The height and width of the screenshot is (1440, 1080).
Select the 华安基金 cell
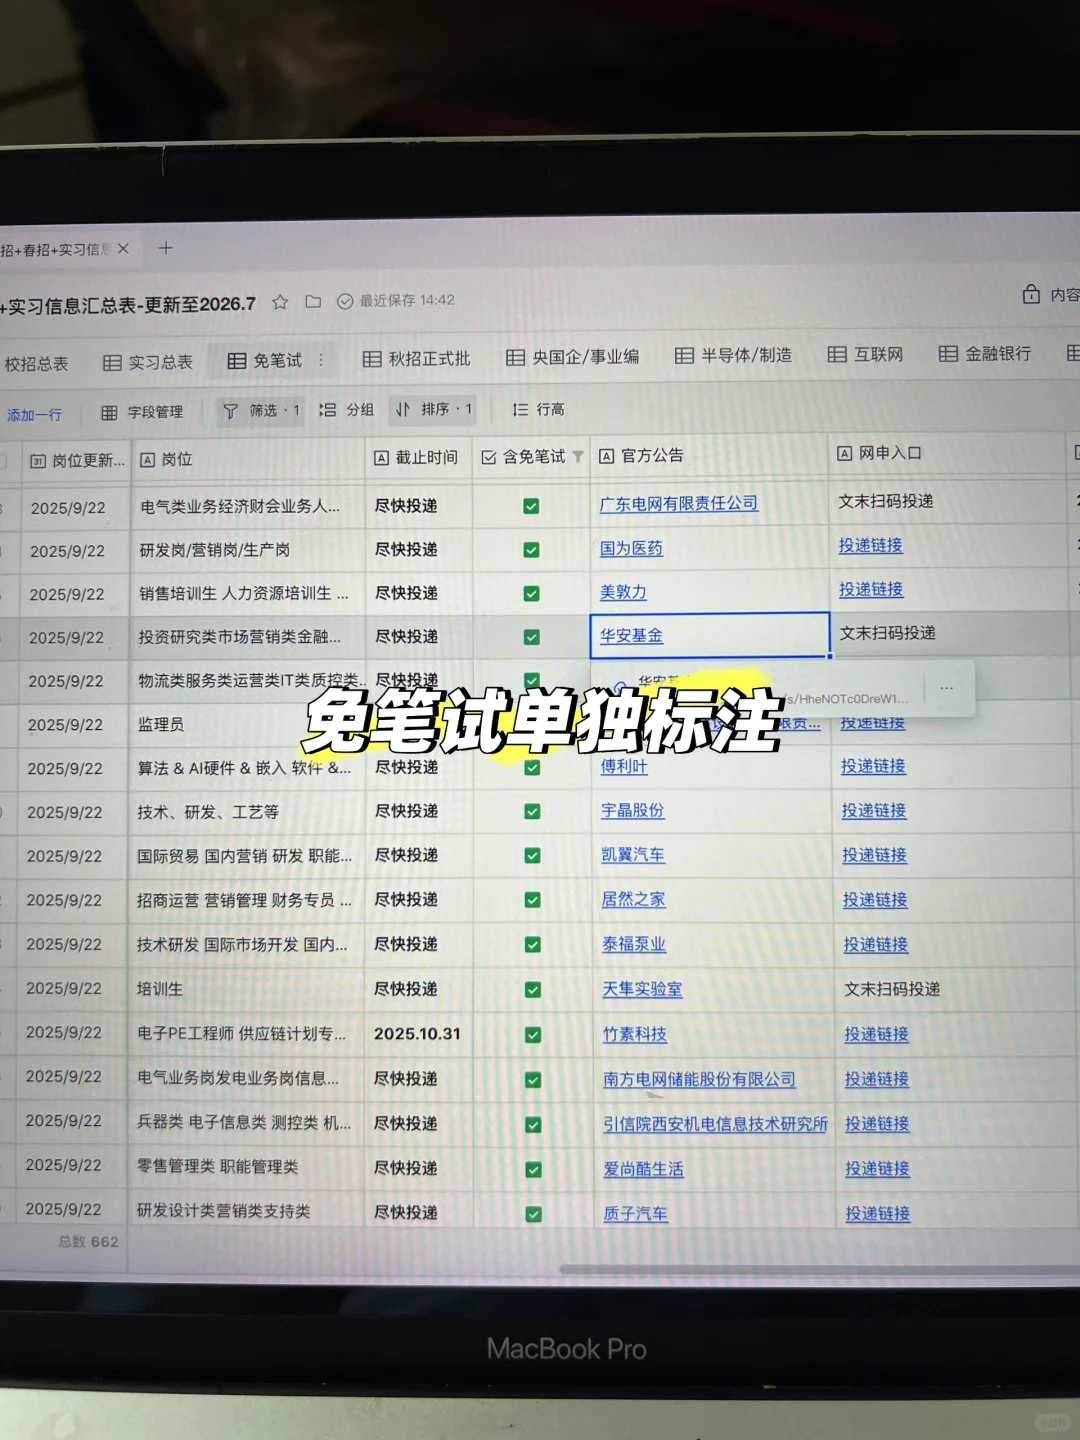710,635
